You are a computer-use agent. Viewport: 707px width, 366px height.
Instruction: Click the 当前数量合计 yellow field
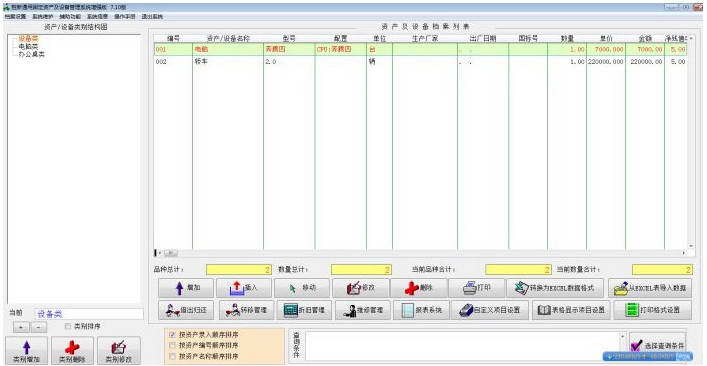click(x=662, y=270)
